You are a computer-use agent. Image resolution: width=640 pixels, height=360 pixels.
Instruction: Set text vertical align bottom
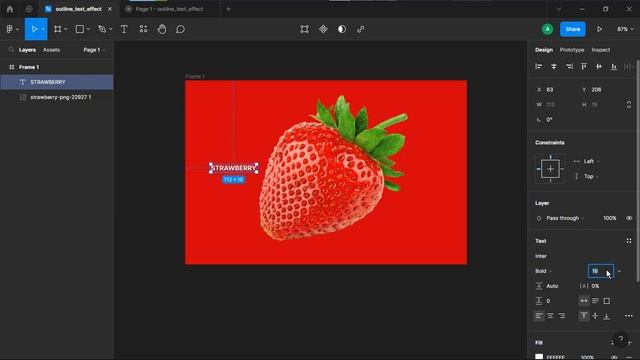click(607, 316)
